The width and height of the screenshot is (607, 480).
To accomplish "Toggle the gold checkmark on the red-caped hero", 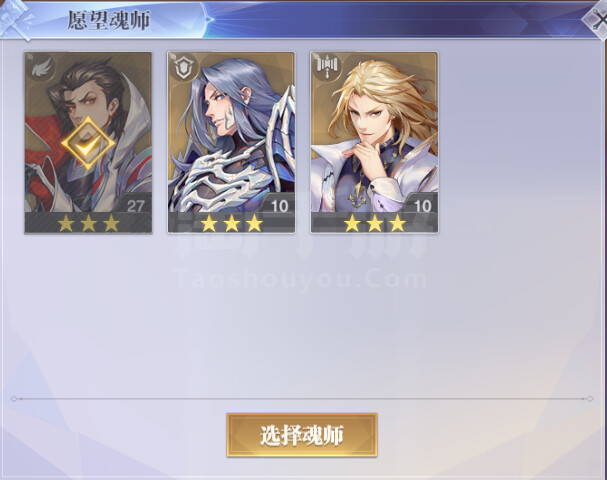I will coord(88,144).
